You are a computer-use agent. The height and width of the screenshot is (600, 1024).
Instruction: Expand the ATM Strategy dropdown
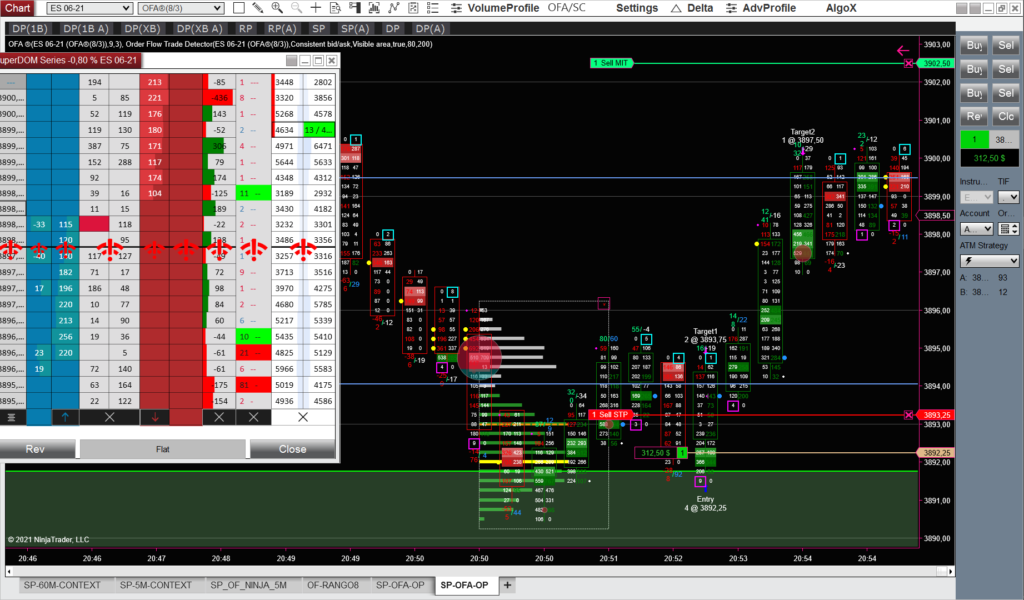coord(989,261)
